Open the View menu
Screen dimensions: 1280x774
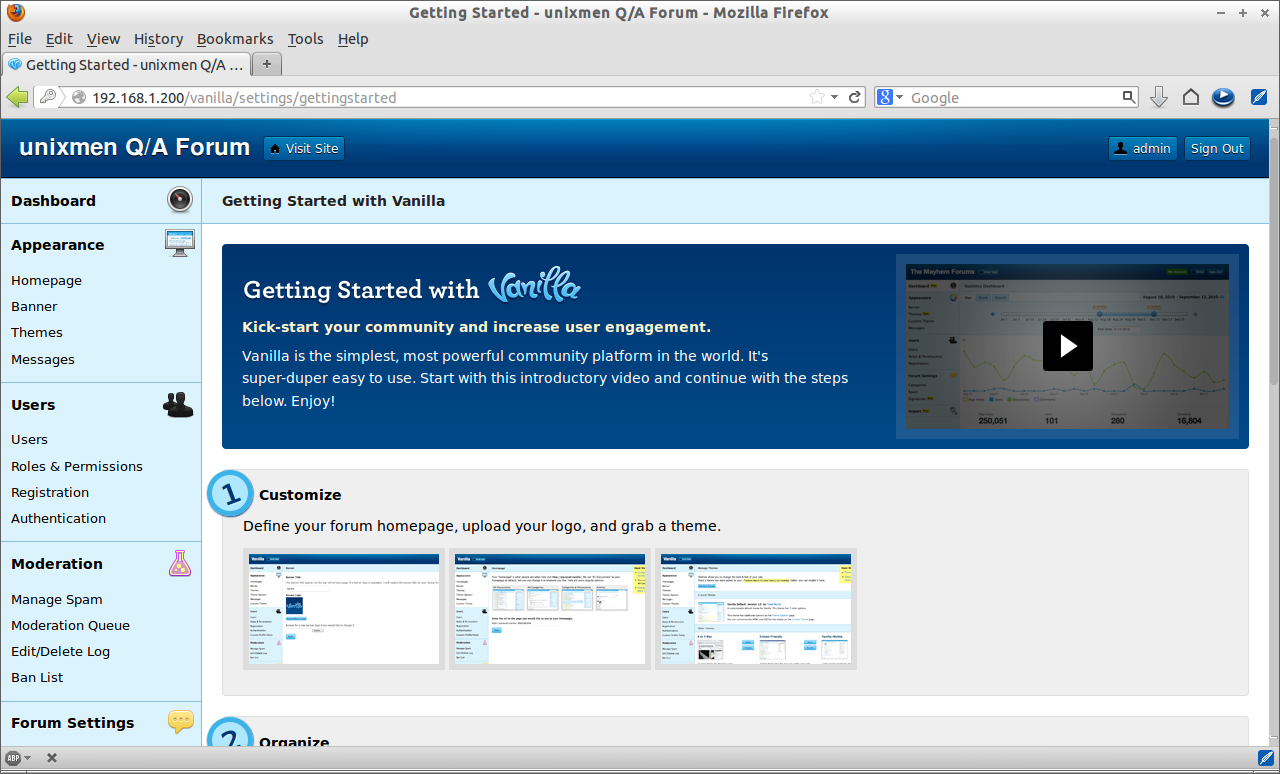103,39
